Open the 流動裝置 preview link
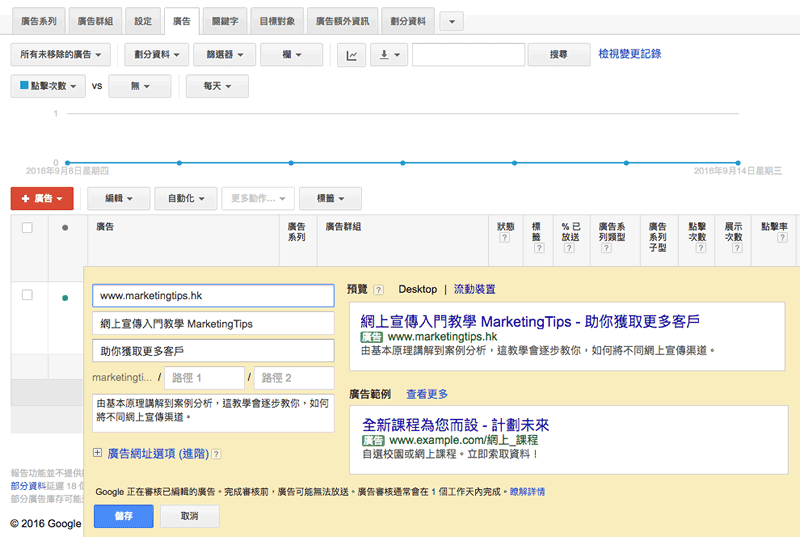 [x=474, y=289]
